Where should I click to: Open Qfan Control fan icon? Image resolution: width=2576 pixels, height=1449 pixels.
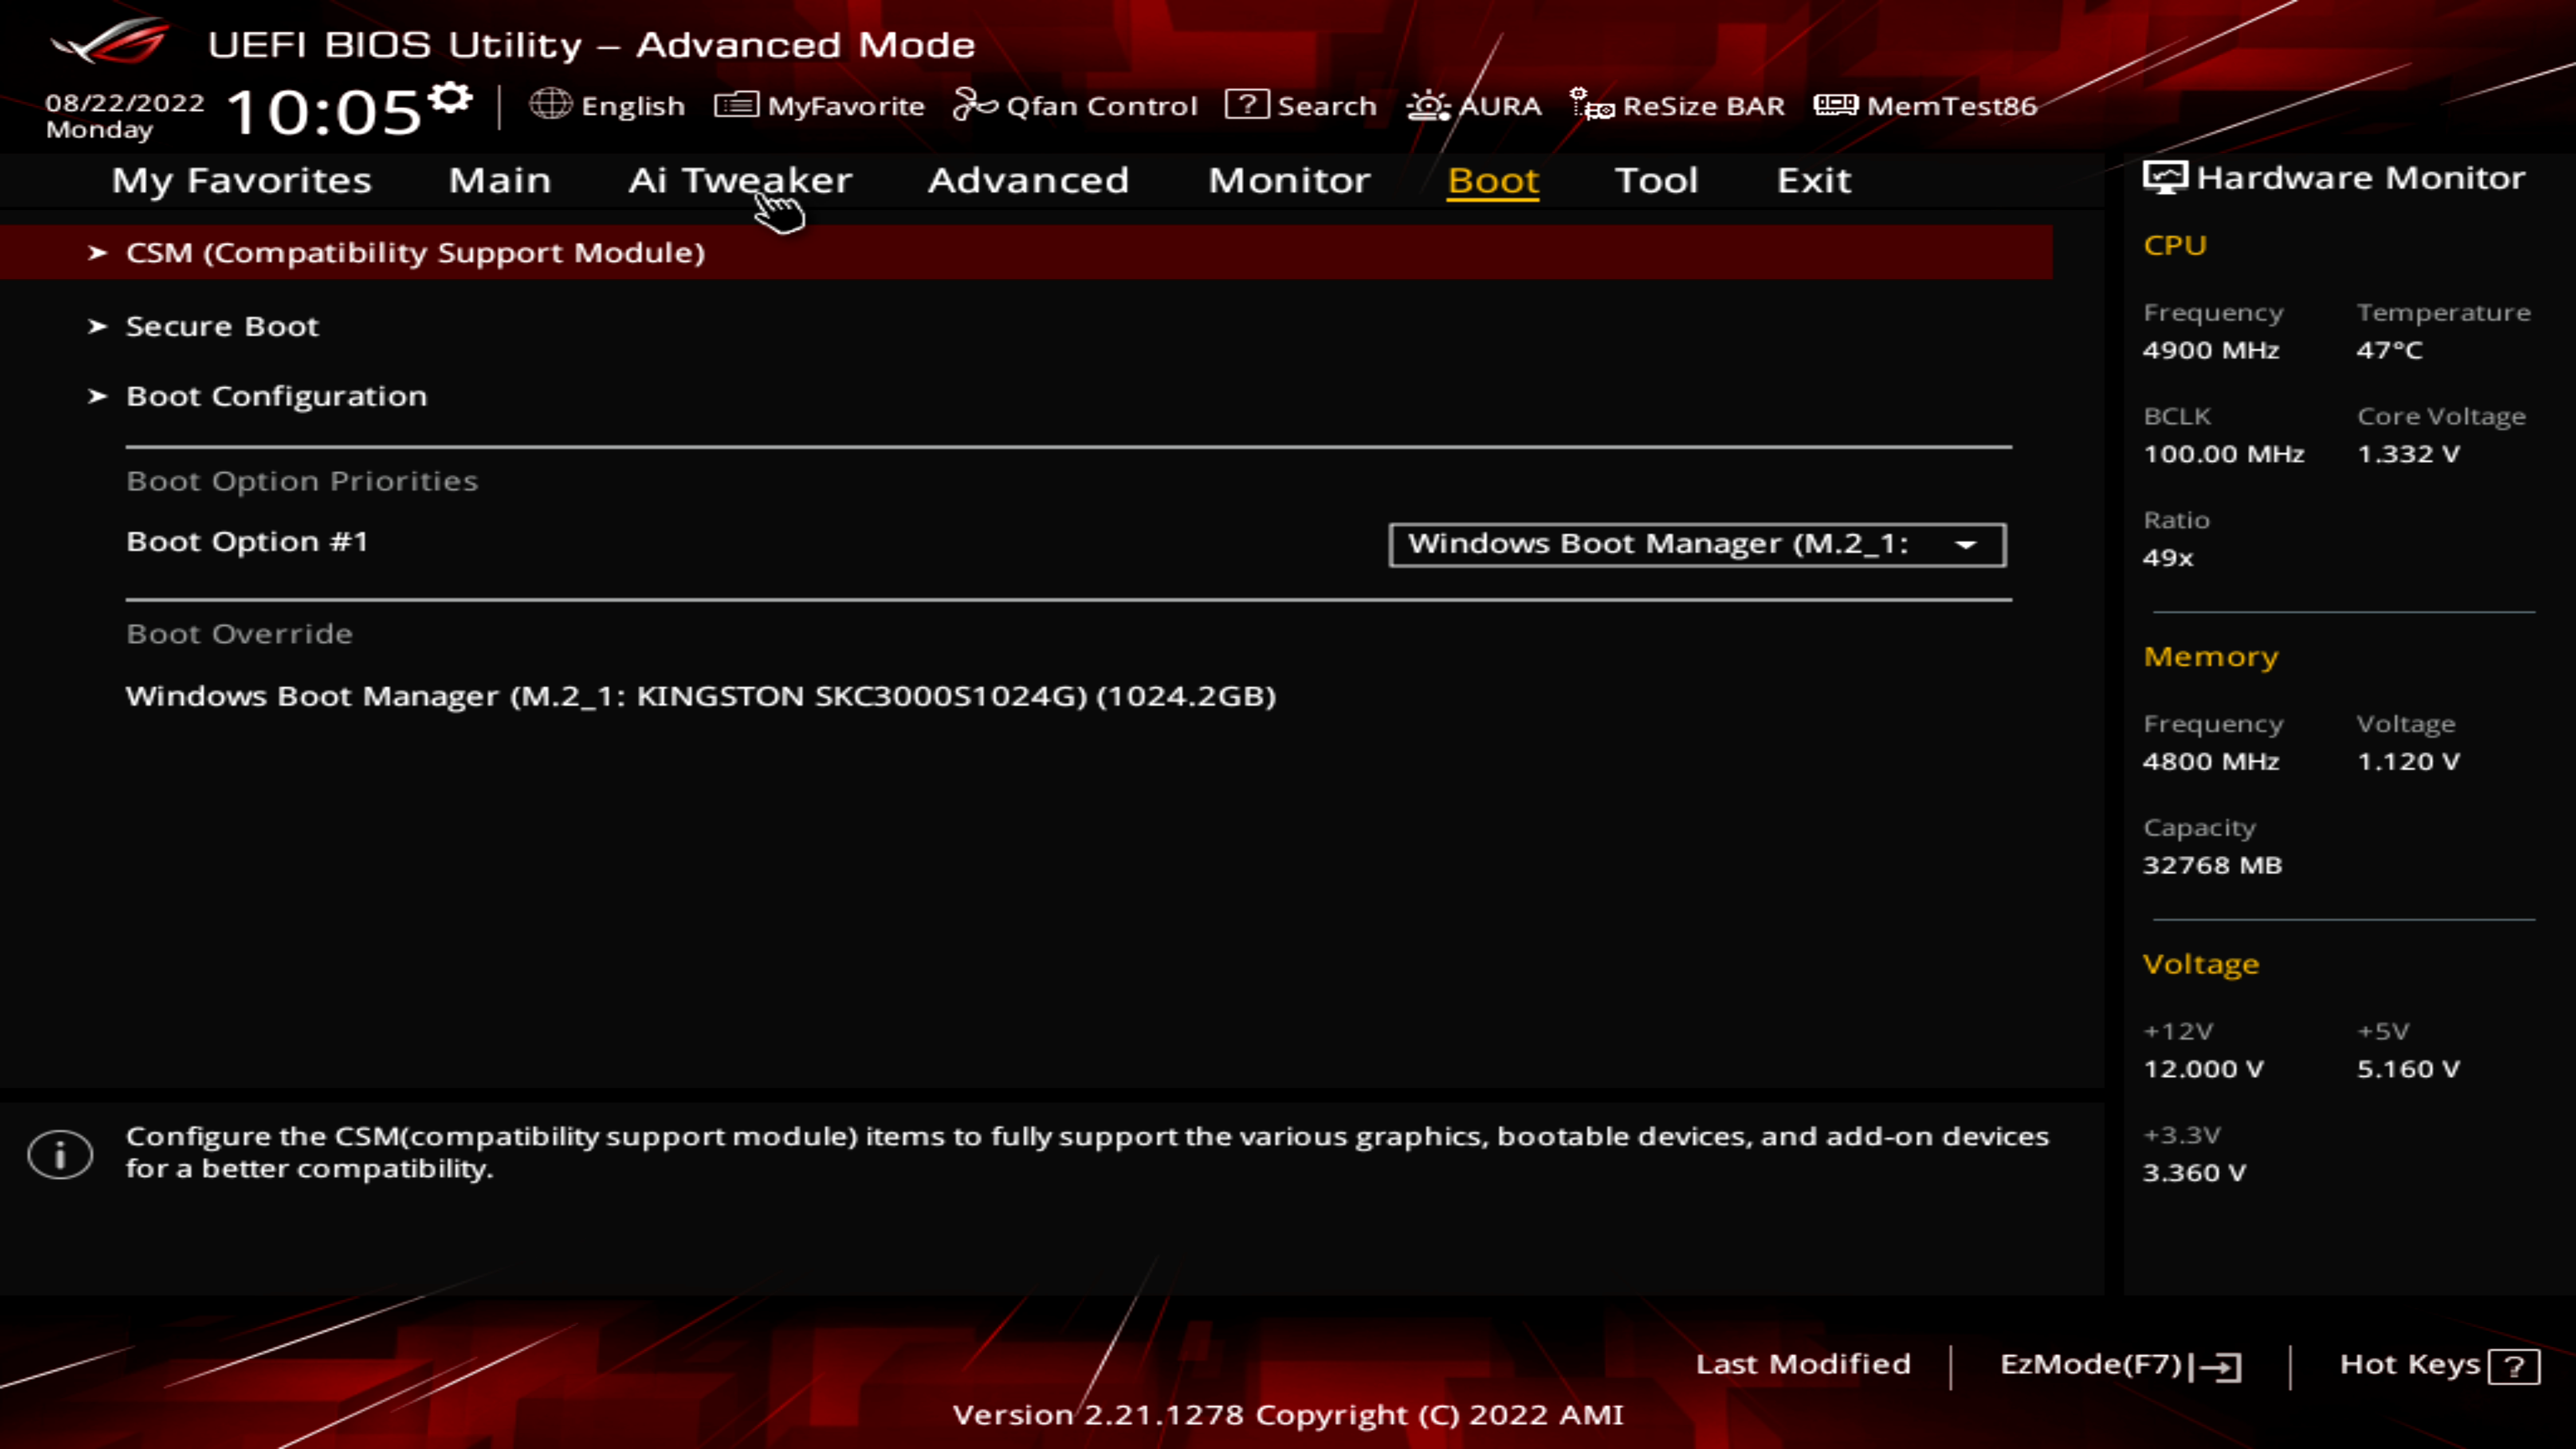click(975, 104)
